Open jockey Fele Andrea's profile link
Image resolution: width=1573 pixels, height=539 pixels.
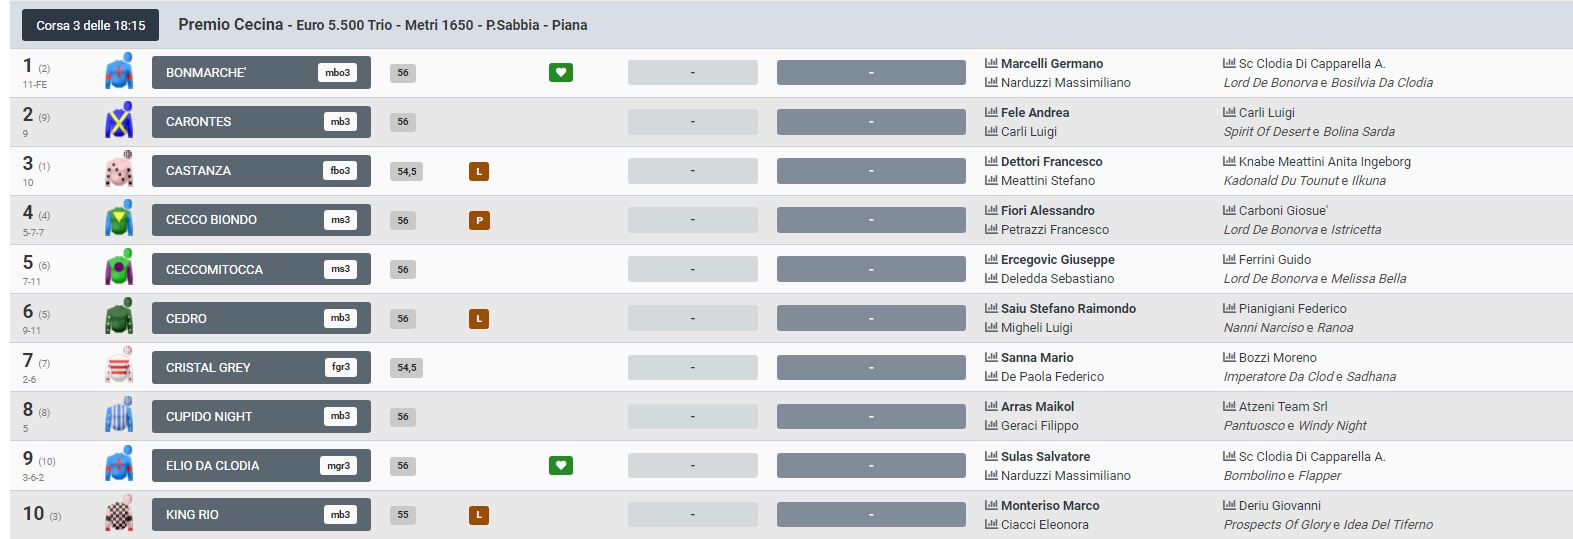click(1034, 113)
